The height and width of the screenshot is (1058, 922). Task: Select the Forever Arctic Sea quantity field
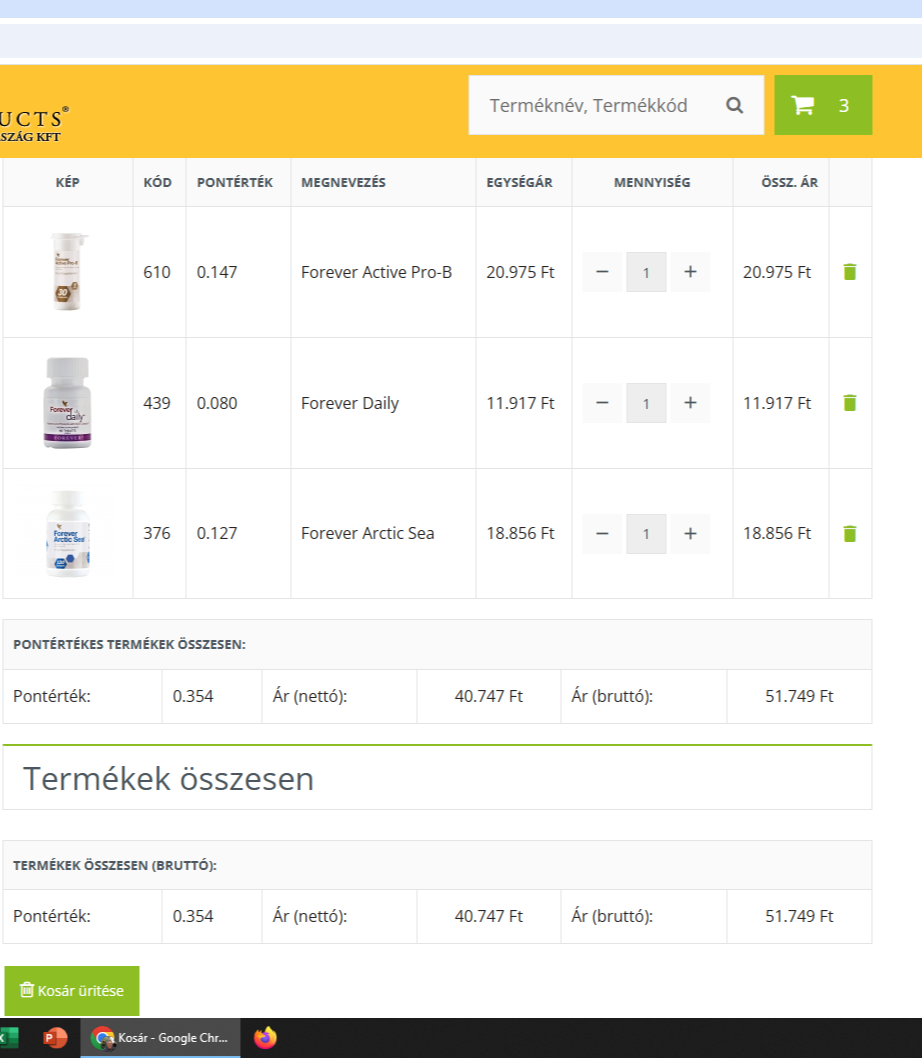pyautogui.click(x=646, y=533)
